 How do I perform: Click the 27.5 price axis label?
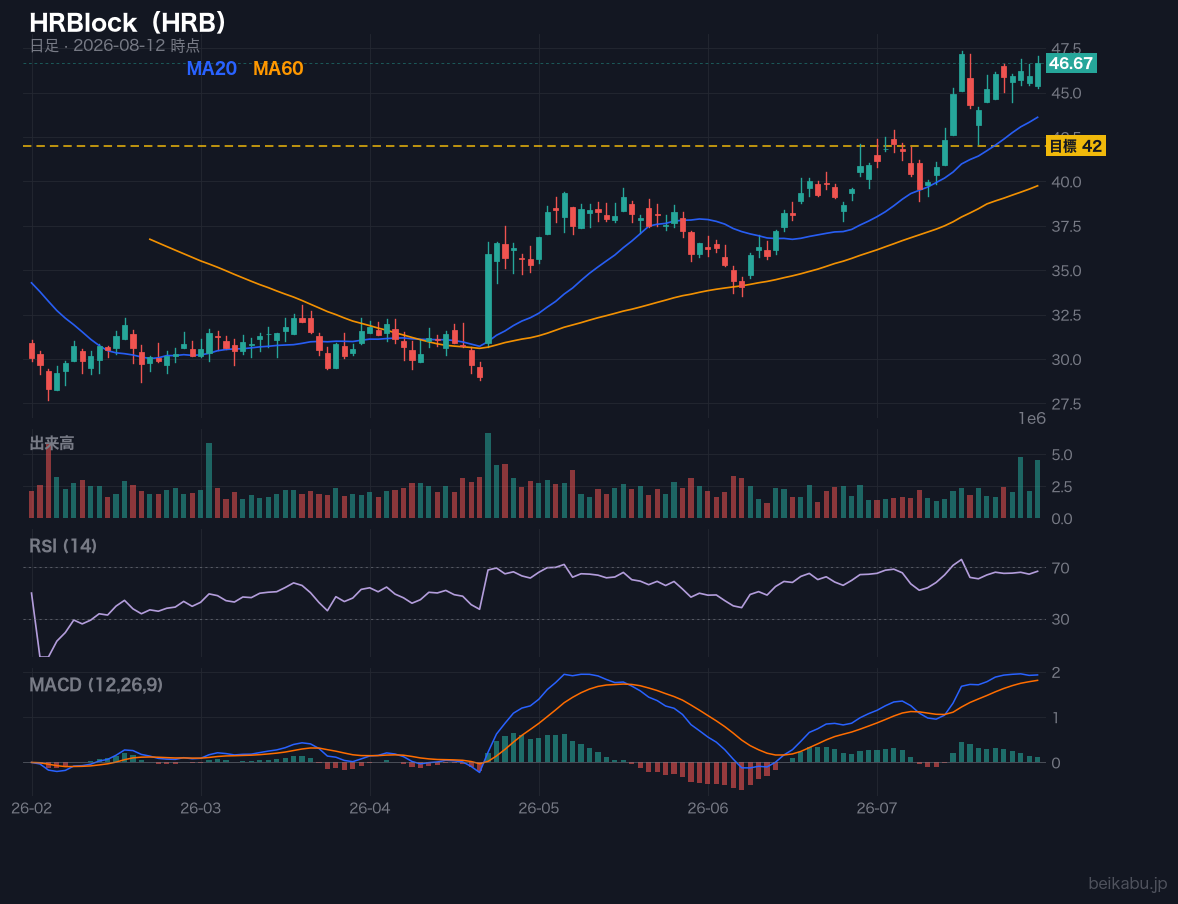pos(1066,404)
